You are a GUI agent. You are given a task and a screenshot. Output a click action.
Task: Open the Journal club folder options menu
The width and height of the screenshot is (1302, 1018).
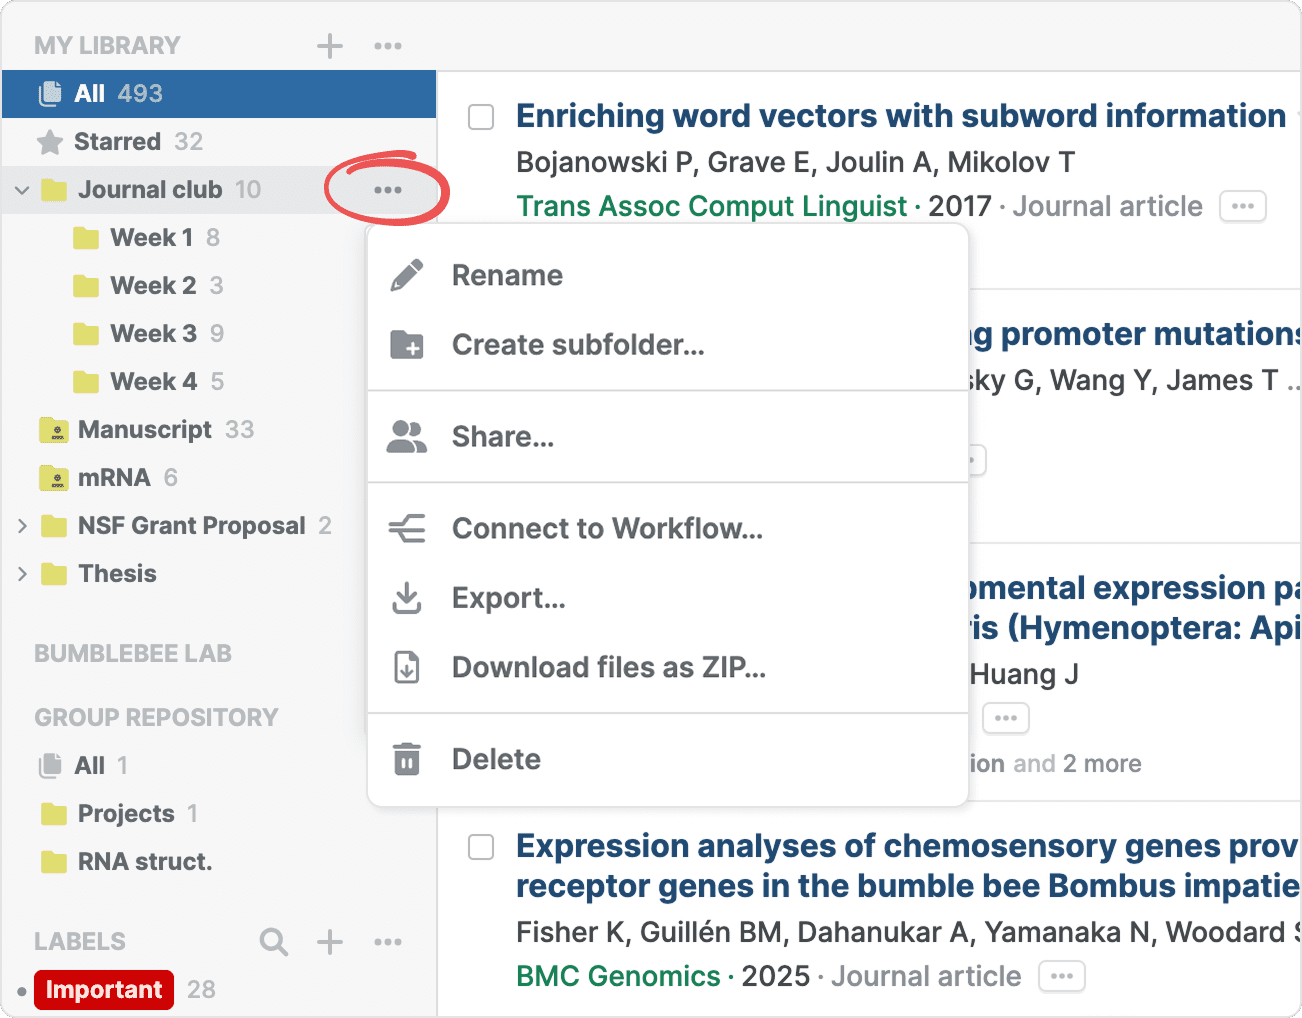click(388, 190)
